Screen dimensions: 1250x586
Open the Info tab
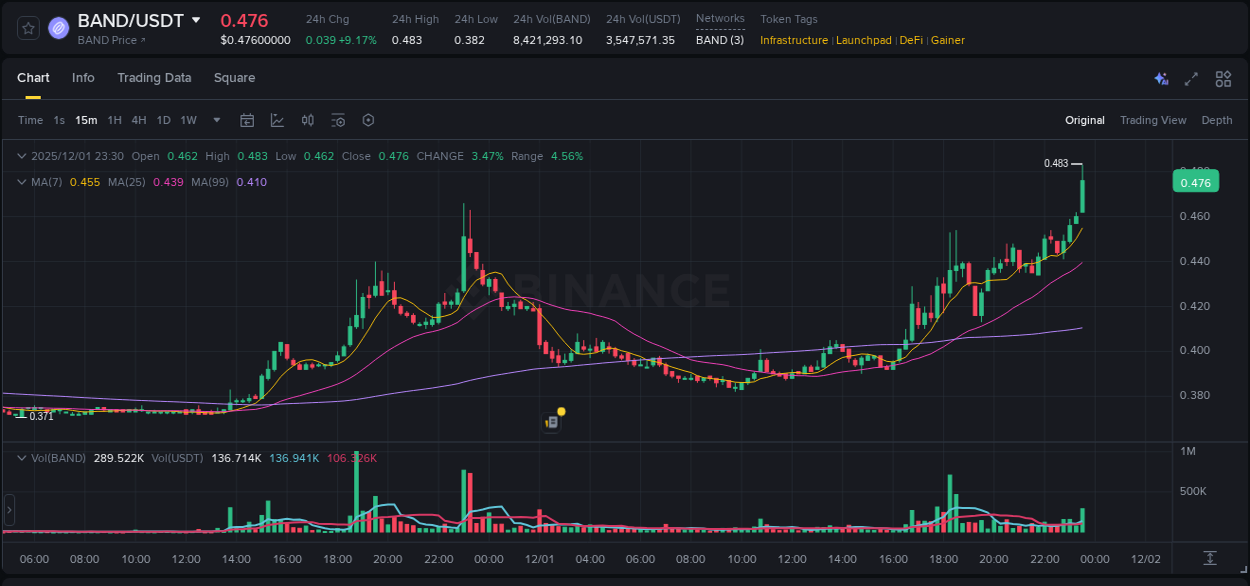coord(83,78)
